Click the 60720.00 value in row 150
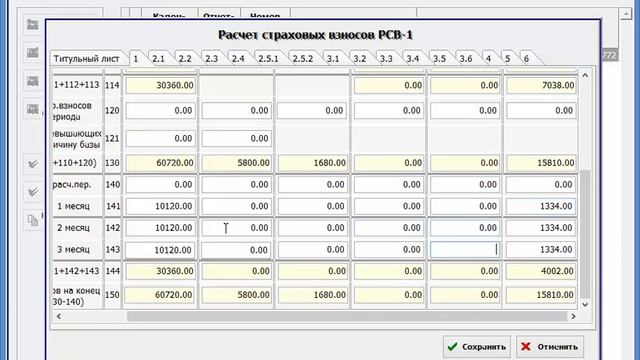 click(160, 295)
